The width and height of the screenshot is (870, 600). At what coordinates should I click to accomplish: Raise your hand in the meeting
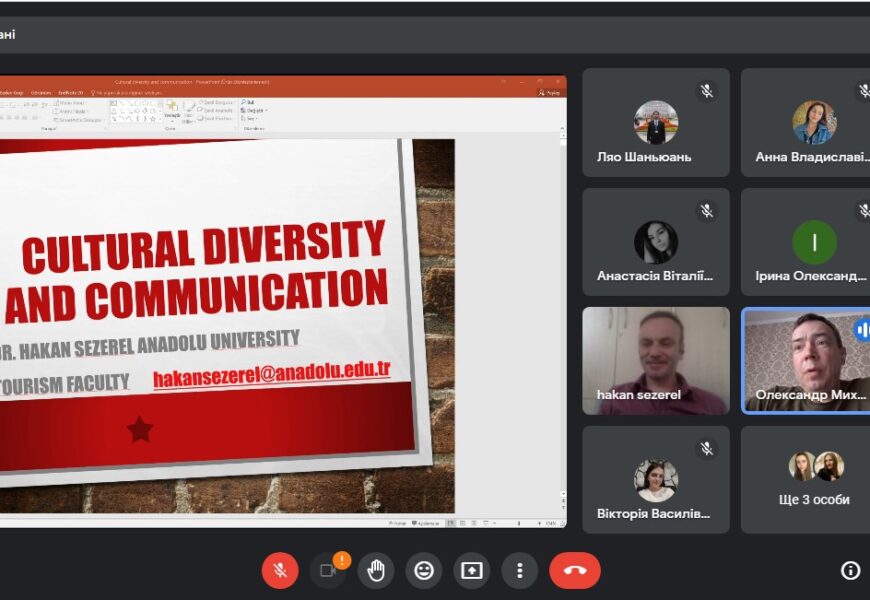(x=376, y=570)
